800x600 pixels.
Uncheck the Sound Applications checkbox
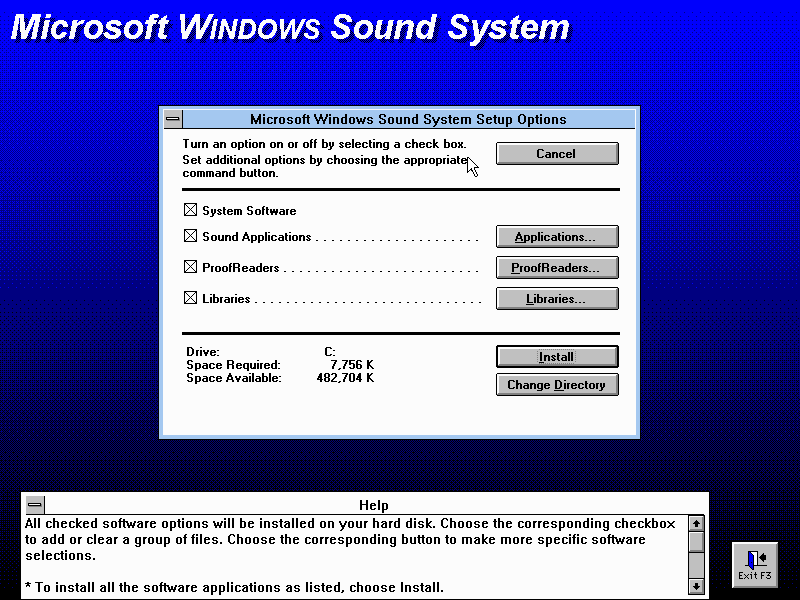(x=190, y=237)
